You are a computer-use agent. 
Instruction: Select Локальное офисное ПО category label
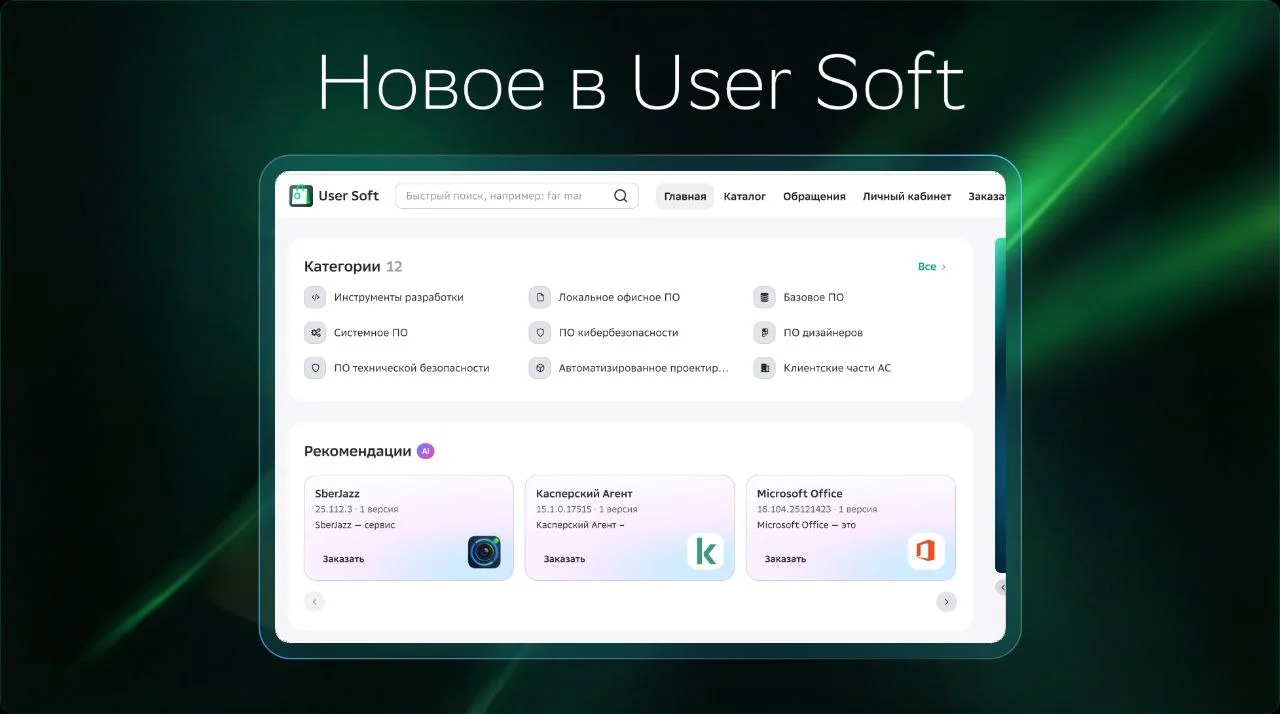tap(619, 297)
